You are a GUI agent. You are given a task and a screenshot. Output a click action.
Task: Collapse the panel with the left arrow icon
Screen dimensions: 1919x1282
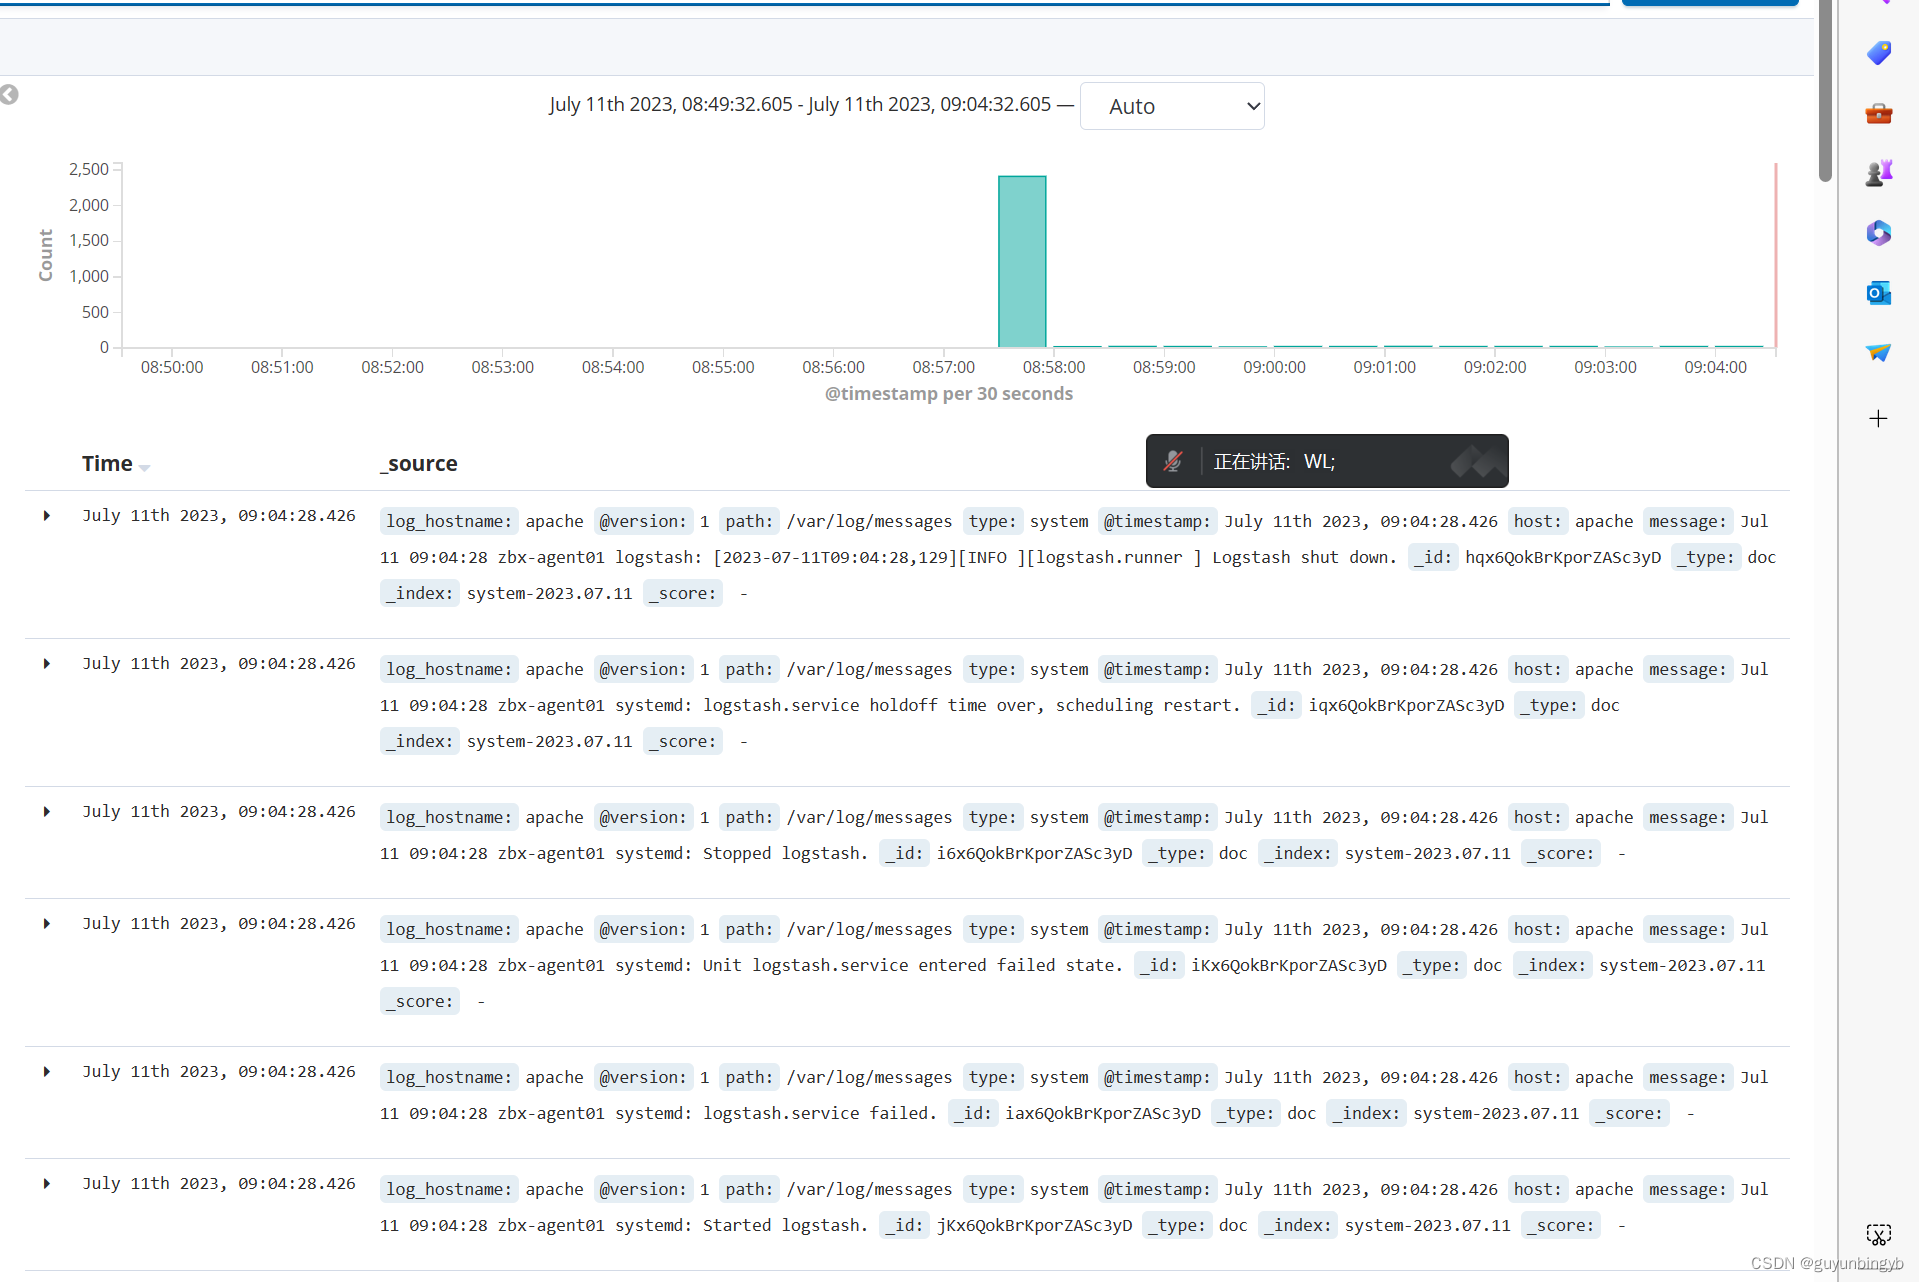(10, 95)
